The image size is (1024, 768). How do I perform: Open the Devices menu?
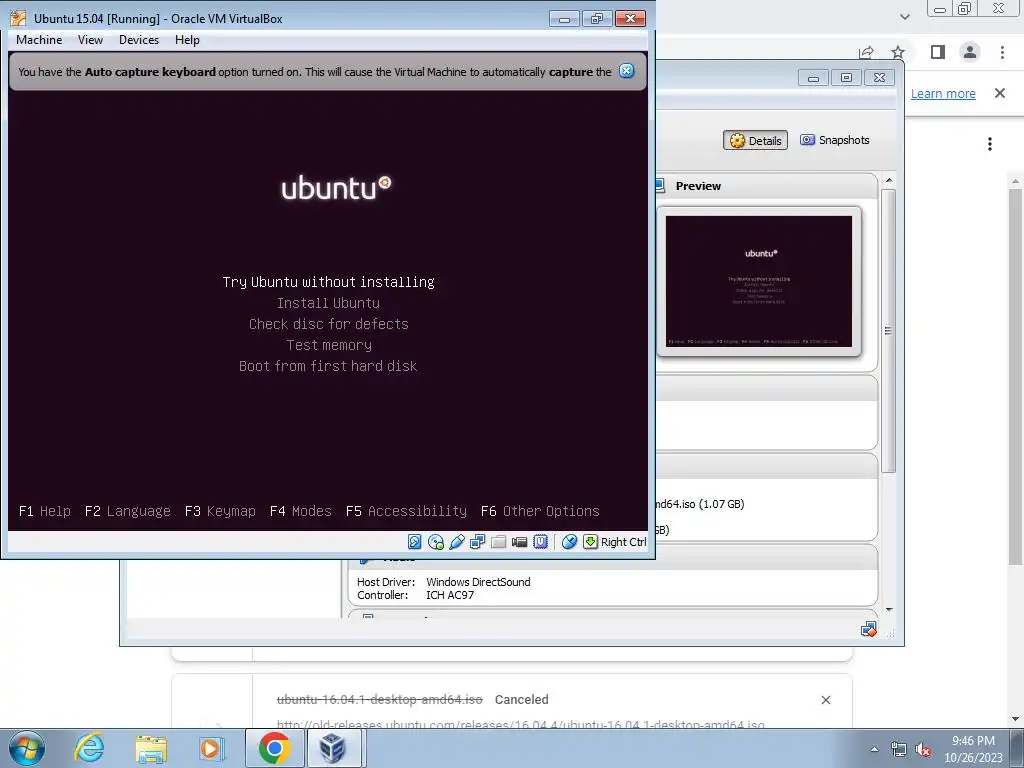(138, 40)
